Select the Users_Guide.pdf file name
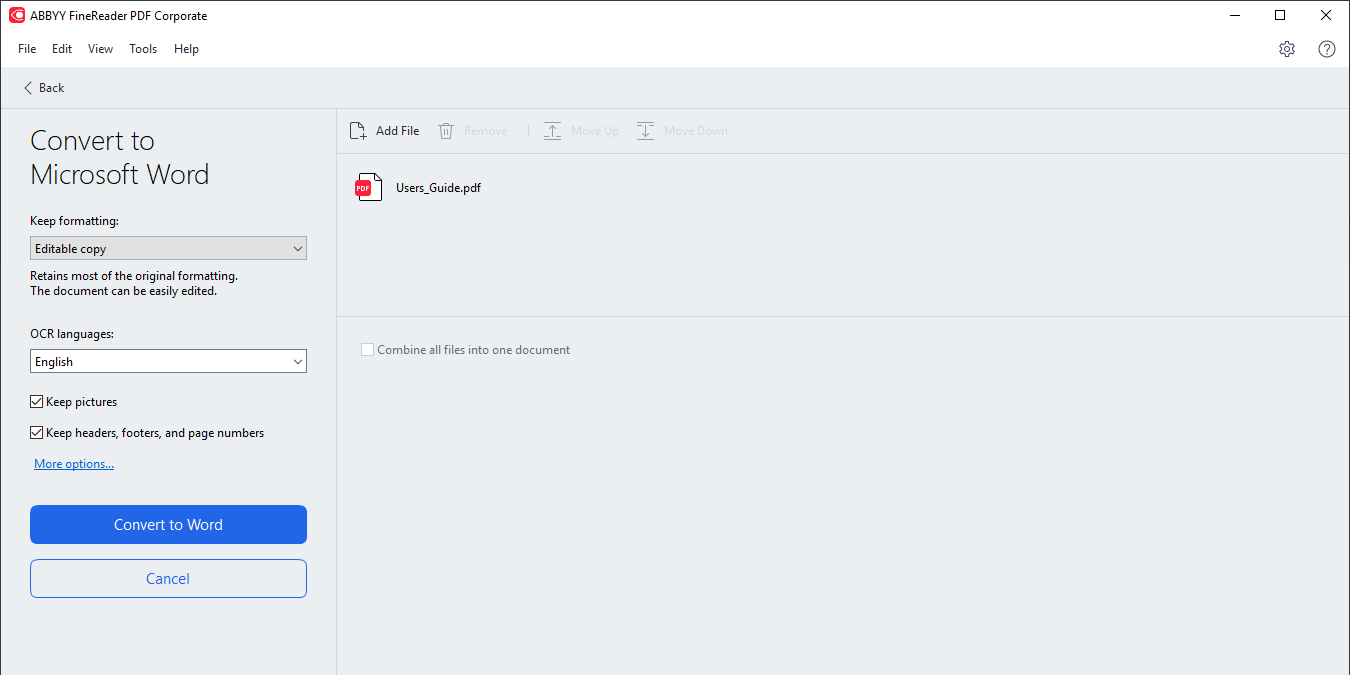The height and width of the screenshot is (675, 1350). (438, 187)
